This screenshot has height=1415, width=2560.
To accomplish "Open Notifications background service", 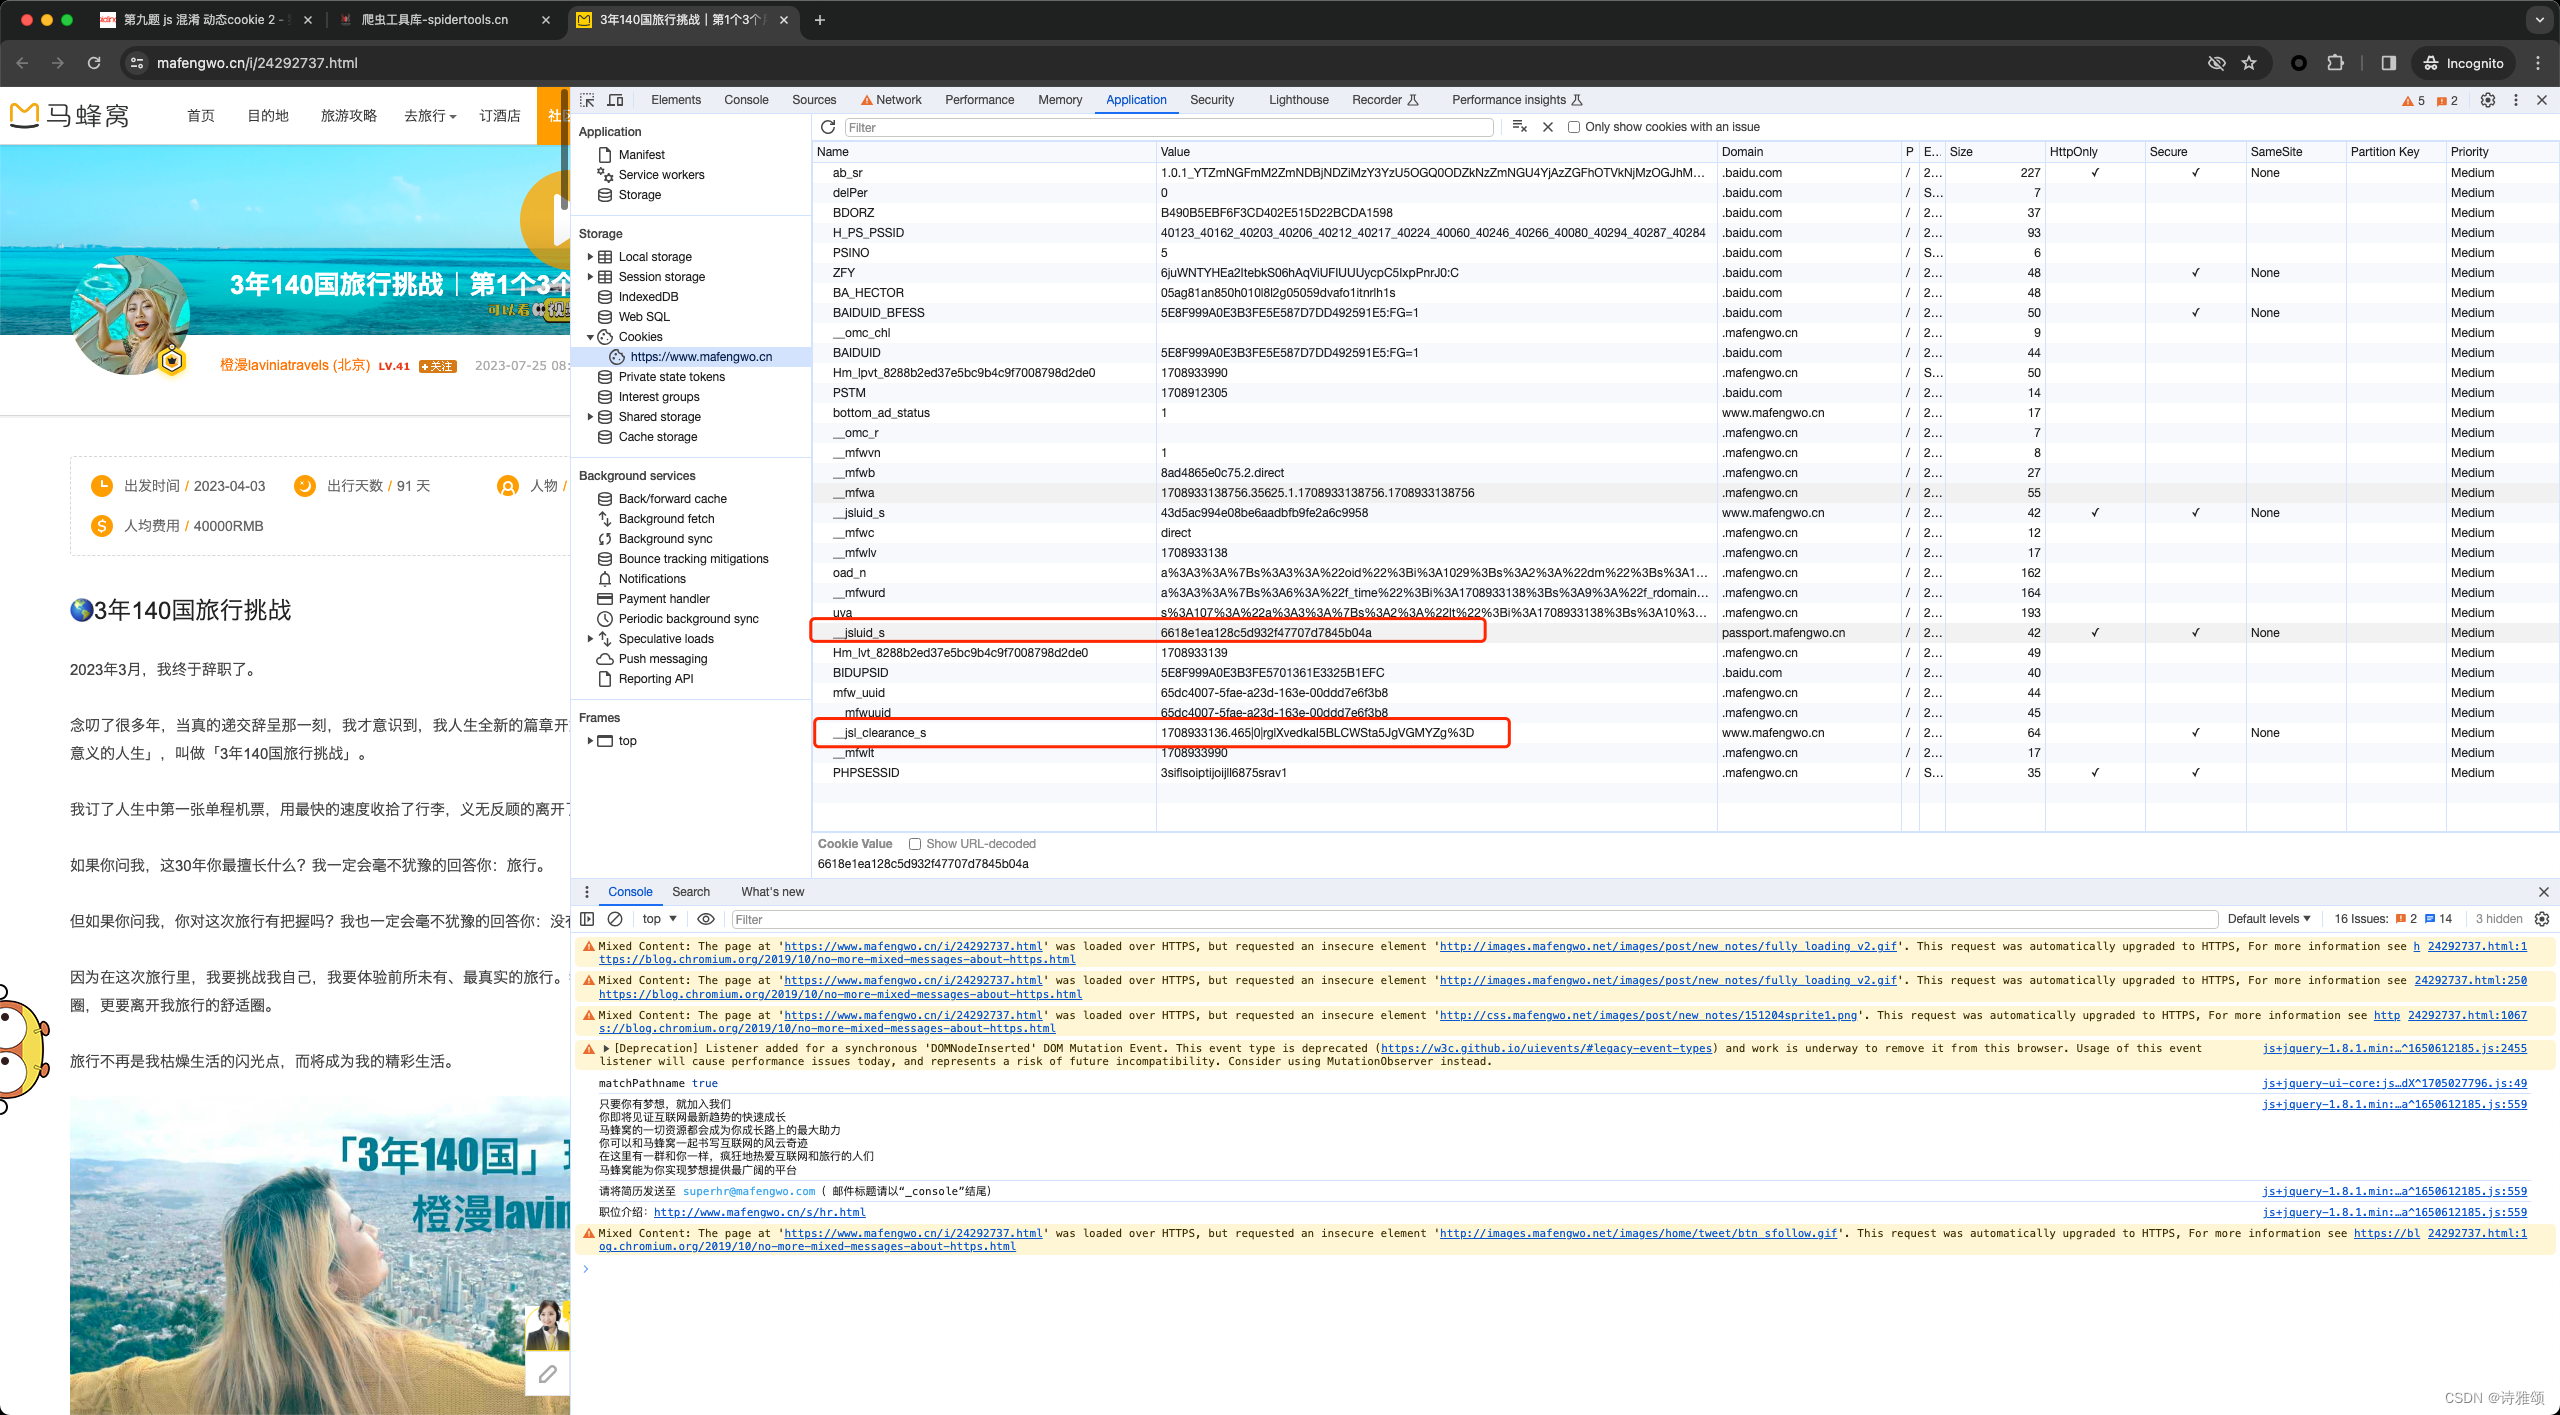I will click(x=652, y=579).
